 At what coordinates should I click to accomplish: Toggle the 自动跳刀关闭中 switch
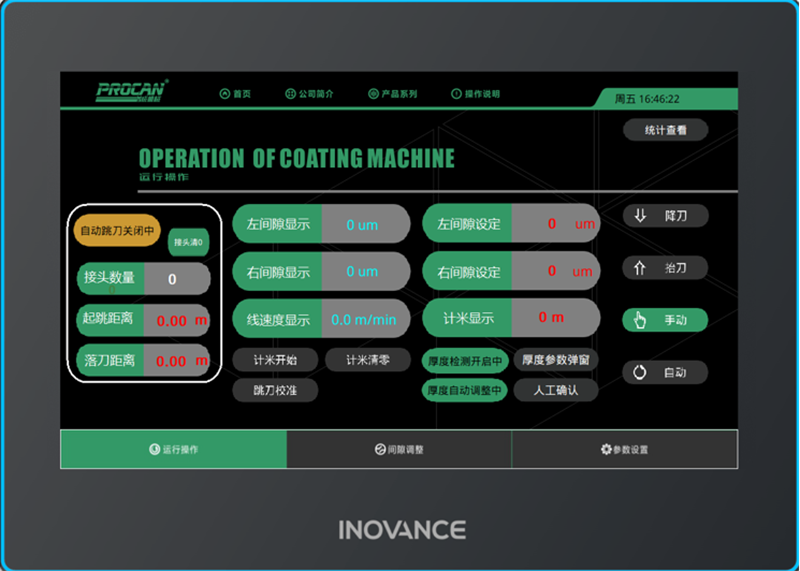point(116,230)
